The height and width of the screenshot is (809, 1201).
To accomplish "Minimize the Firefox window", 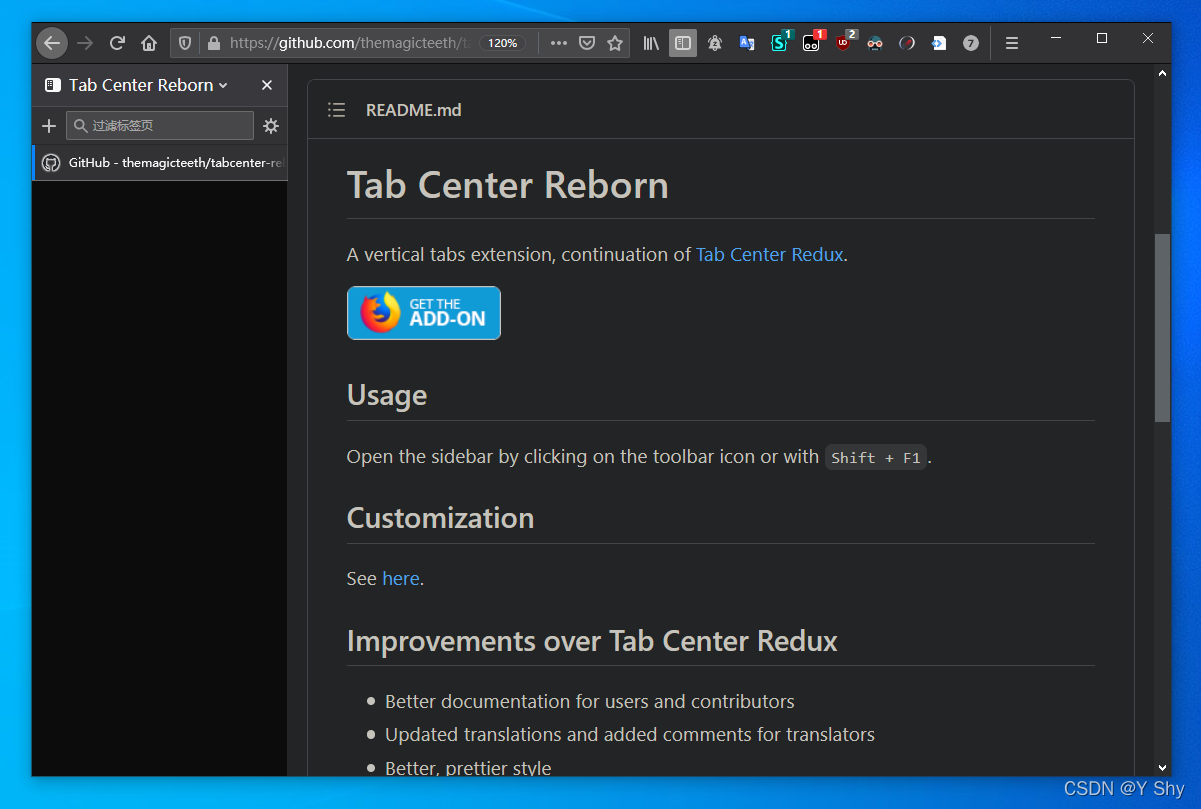I will (x=1056, y=38).
